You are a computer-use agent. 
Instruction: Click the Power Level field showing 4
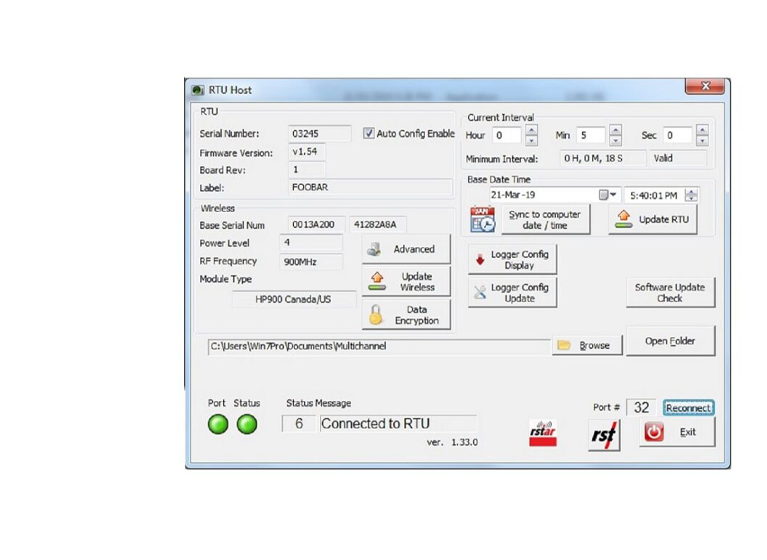(311, 243)
